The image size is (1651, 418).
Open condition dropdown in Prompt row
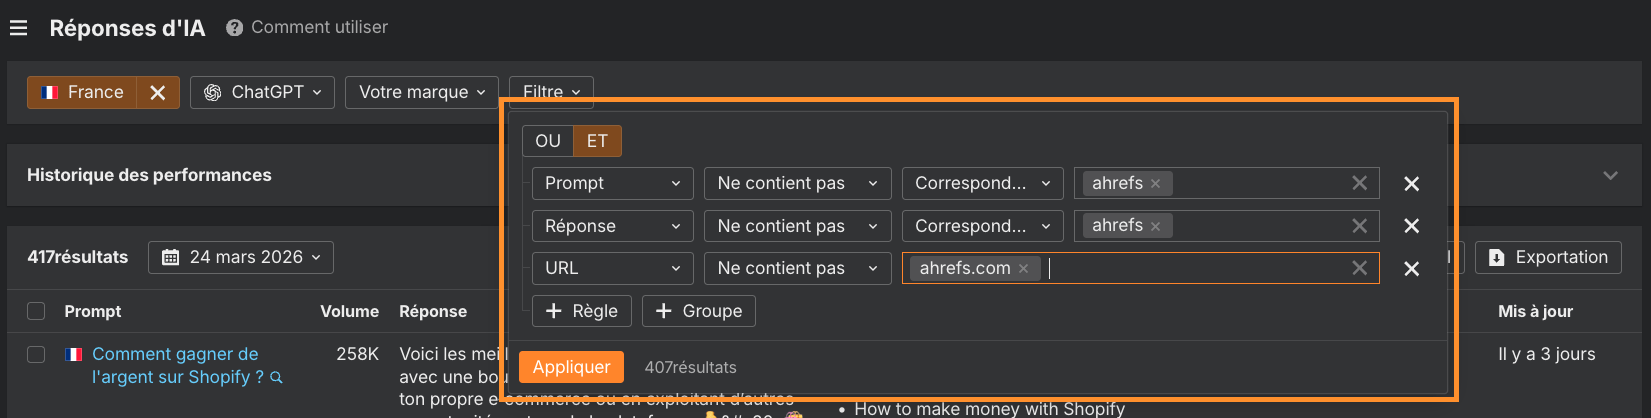(x=797, y=183)
